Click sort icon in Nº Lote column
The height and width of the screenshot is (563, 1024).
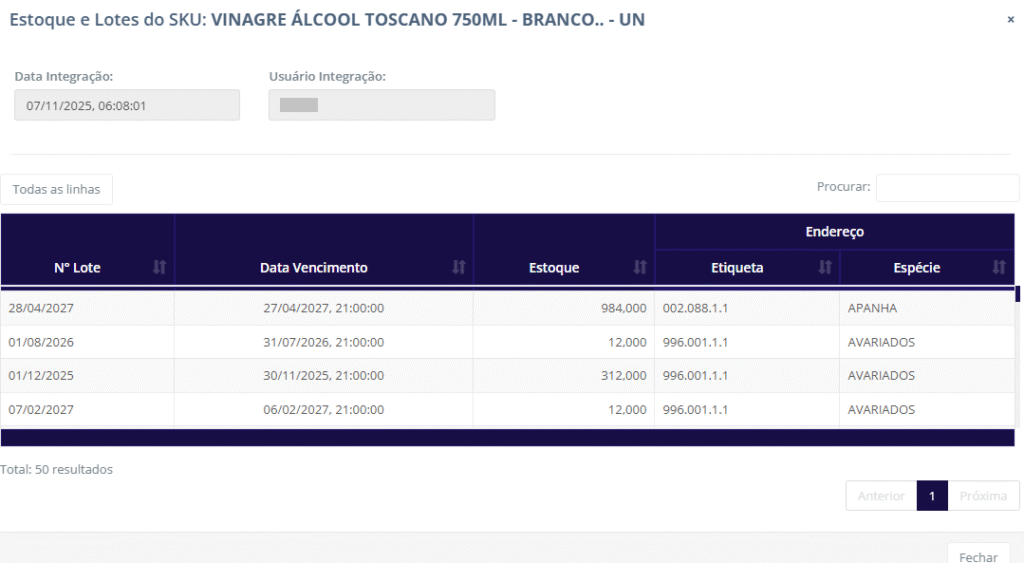pyautogui.click(x=159, y=267)
